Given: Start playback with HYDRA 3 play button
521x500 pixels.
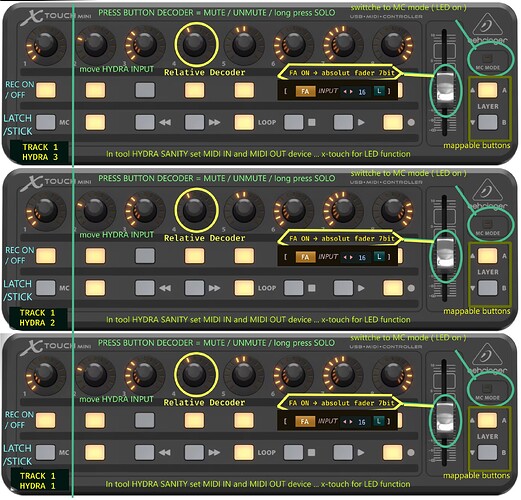Looking at the screenshot, I should (343, 122).
